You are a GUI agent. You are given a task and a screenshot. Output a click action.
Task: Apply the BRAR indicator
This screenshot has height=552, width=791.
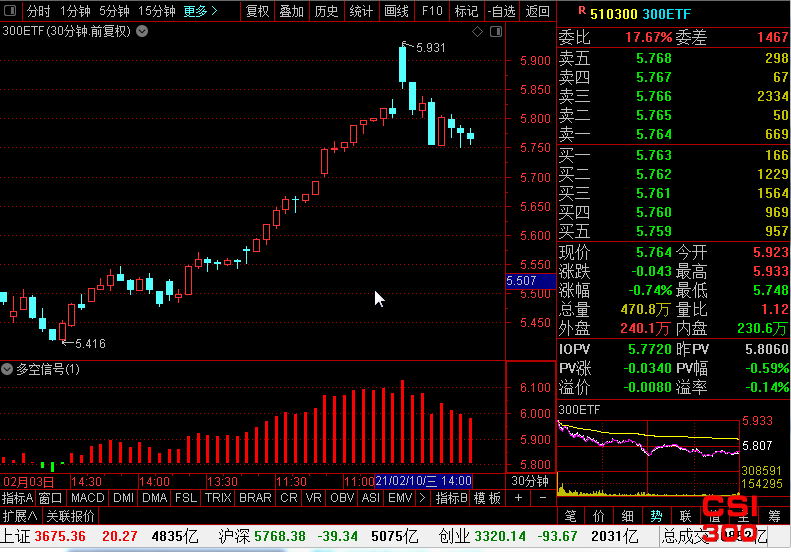255,498
